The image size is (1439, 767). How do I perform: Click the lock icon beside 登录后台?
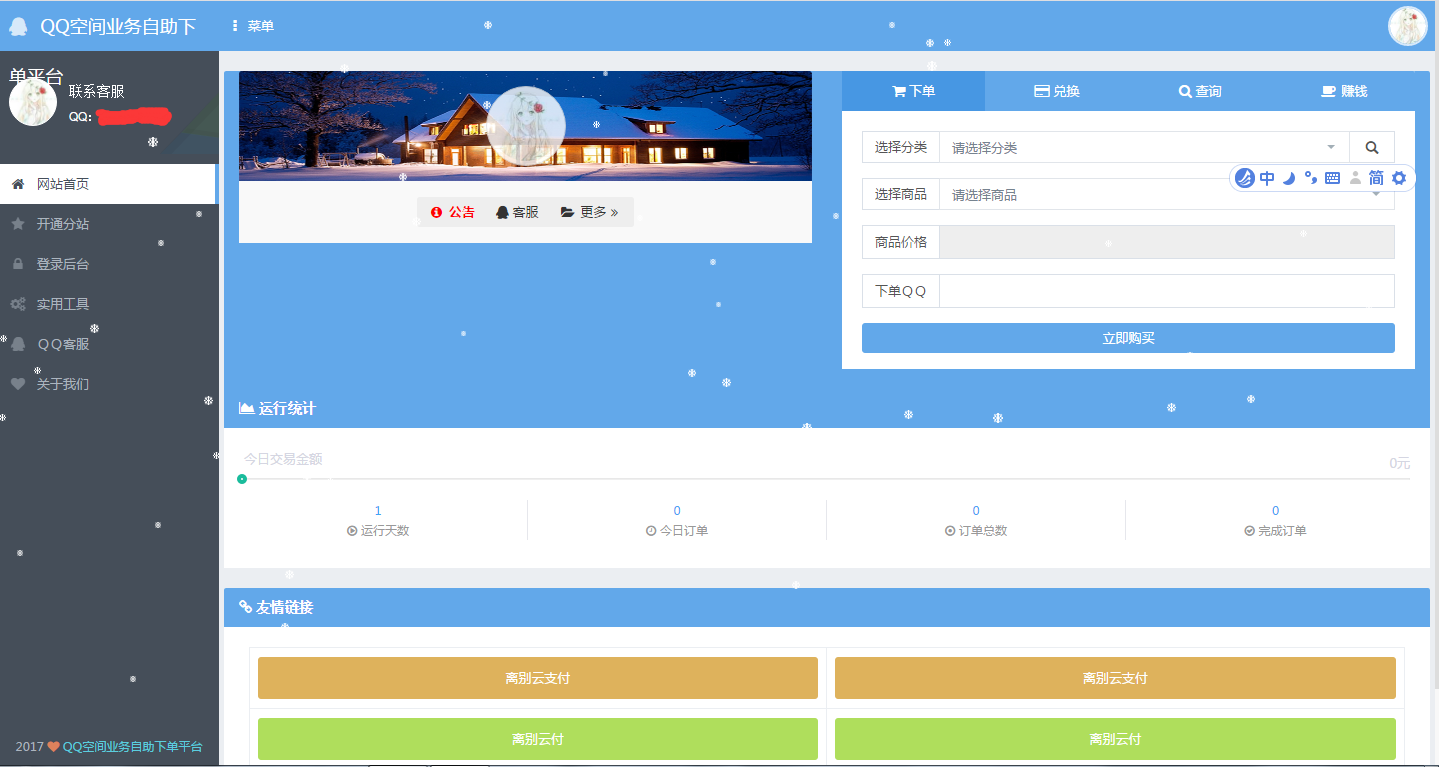click(x=17, y=264)
